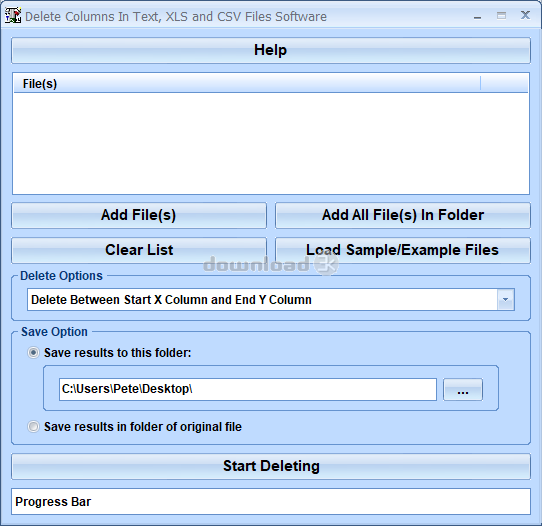This screenshot has height=526, width=542.
Task: Click the window title bar text
Action: [x=176, y=17]
